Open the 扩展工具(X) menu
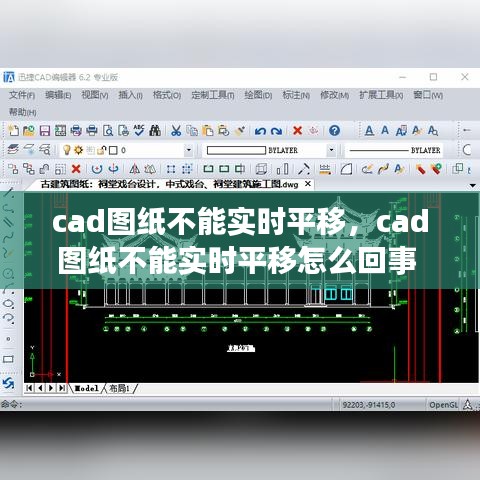480x480 pixels. (381, 95)
